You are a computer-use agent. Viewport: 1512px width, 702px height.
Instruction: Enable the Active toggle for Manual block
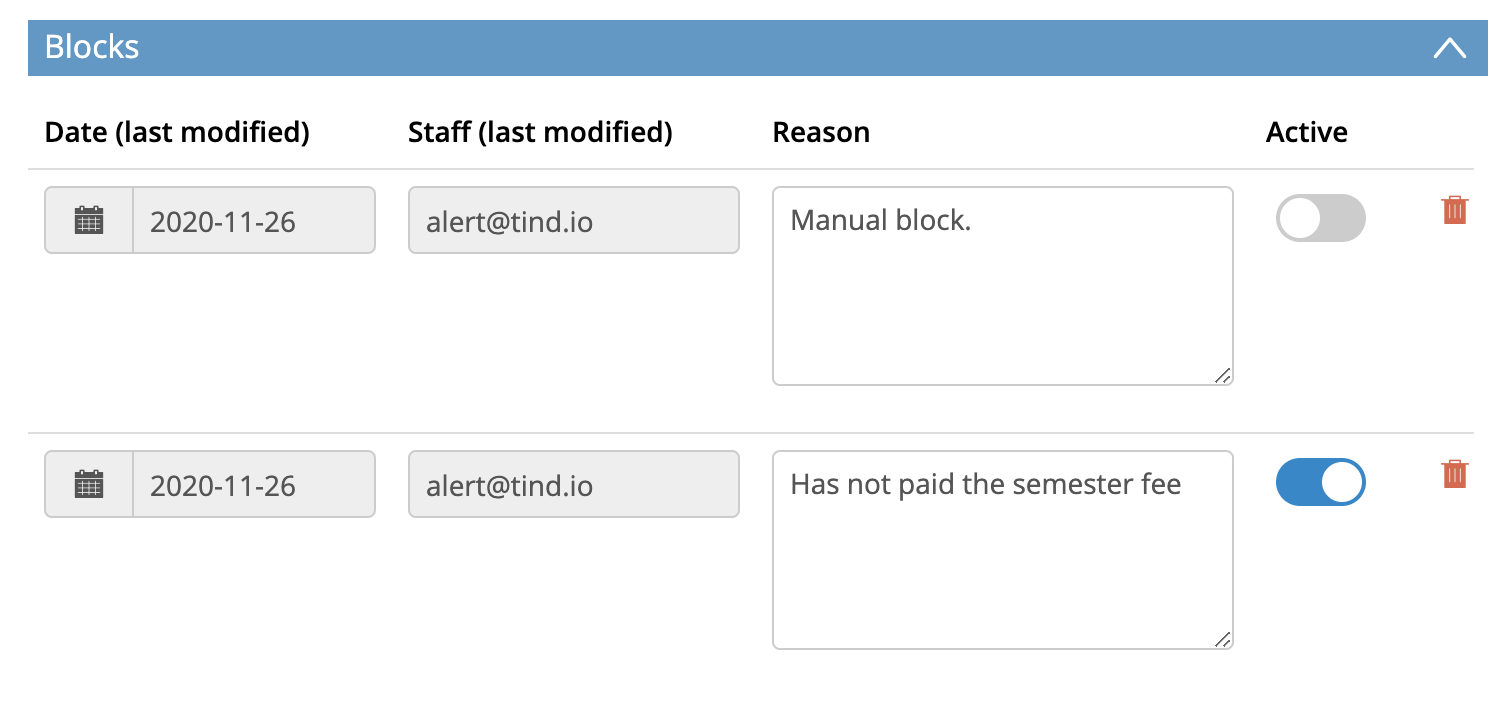pos(1320,218)
